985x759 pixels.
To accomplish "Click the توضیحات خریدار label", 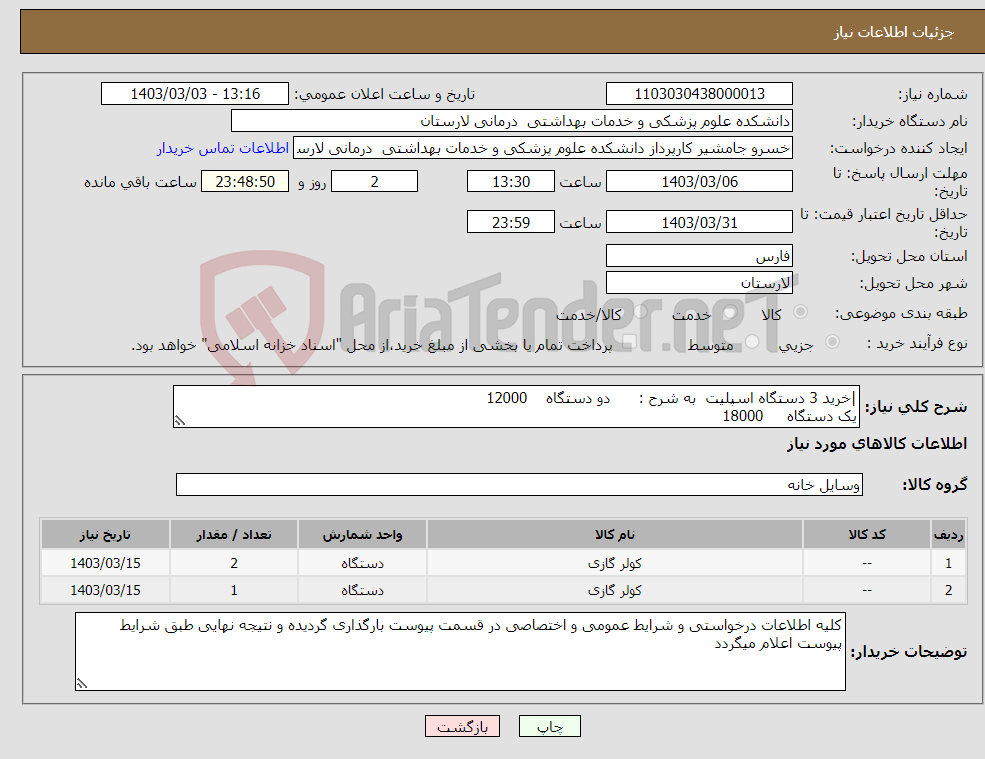I will 909,652.
